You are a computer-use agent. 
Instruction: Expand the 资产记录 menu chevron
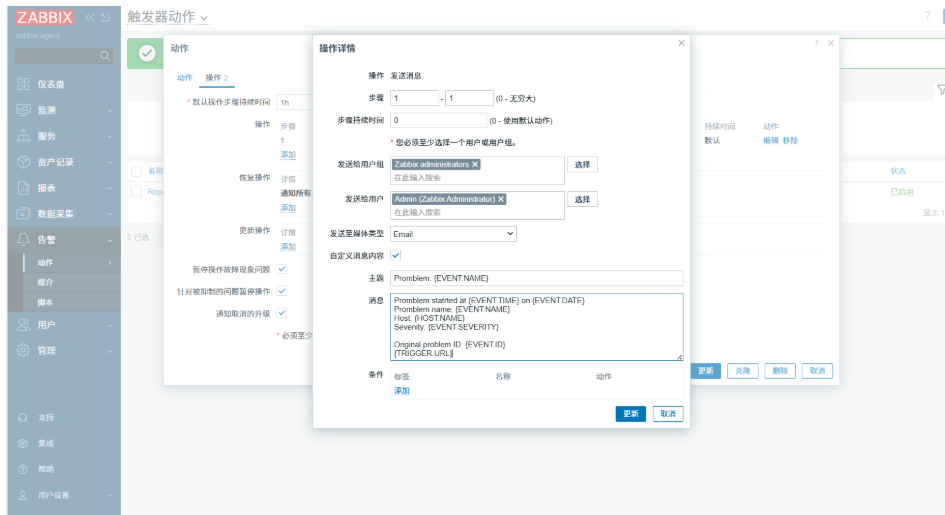[x=110, y=162]
